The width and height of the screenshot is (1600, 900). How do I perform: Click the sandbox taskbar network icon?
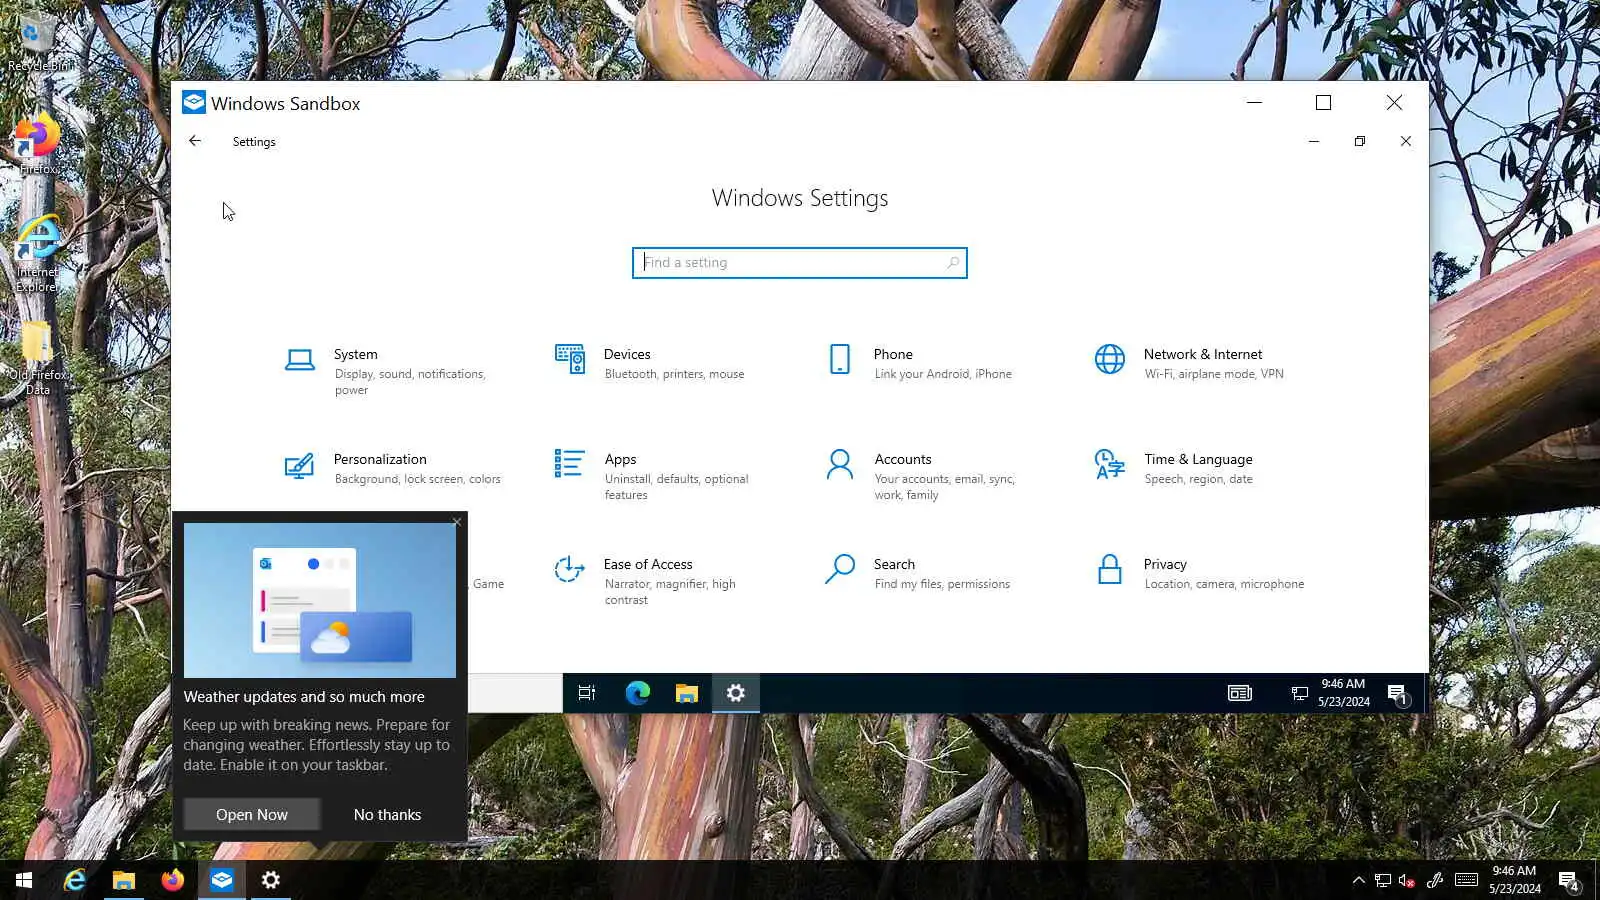point(1299,693)
